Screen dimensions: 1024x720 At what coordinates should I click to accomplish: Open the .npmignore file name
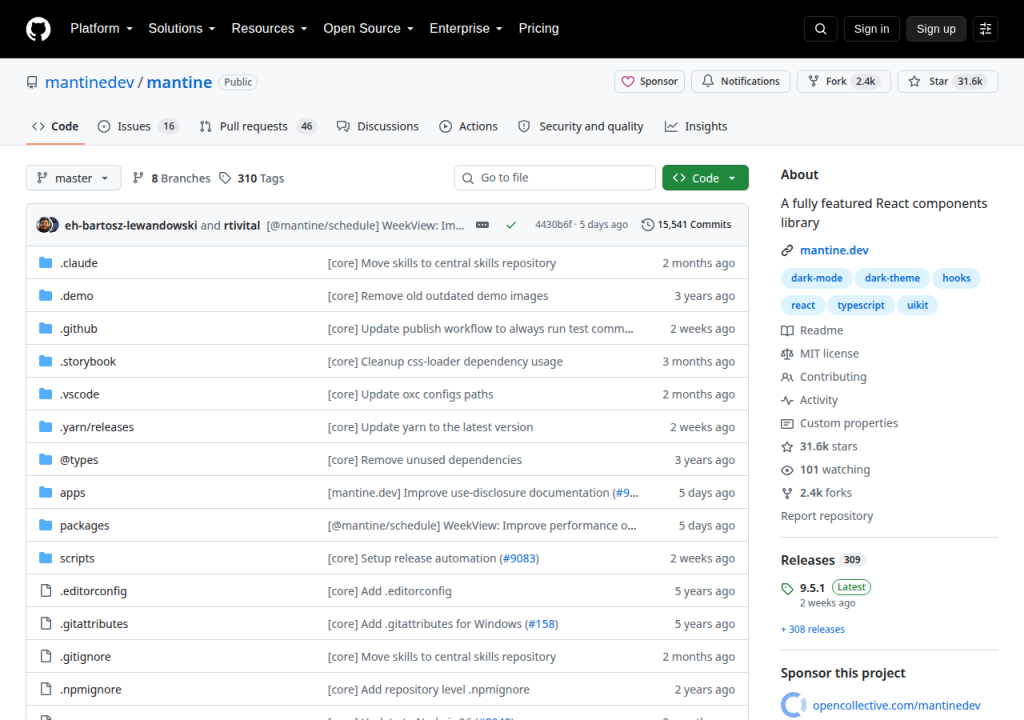pyautogui.click(x=90, y=689)
